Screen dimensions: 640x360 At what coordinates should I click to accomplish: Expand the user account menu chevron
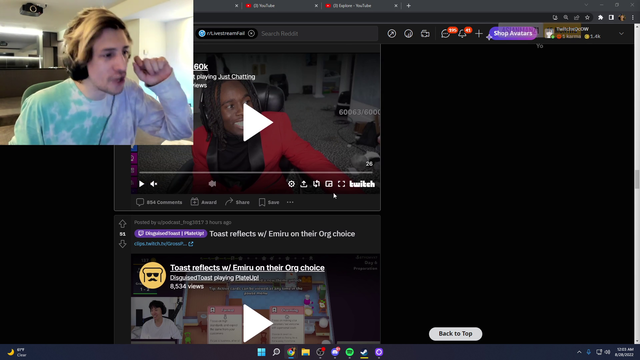(621, 33)
